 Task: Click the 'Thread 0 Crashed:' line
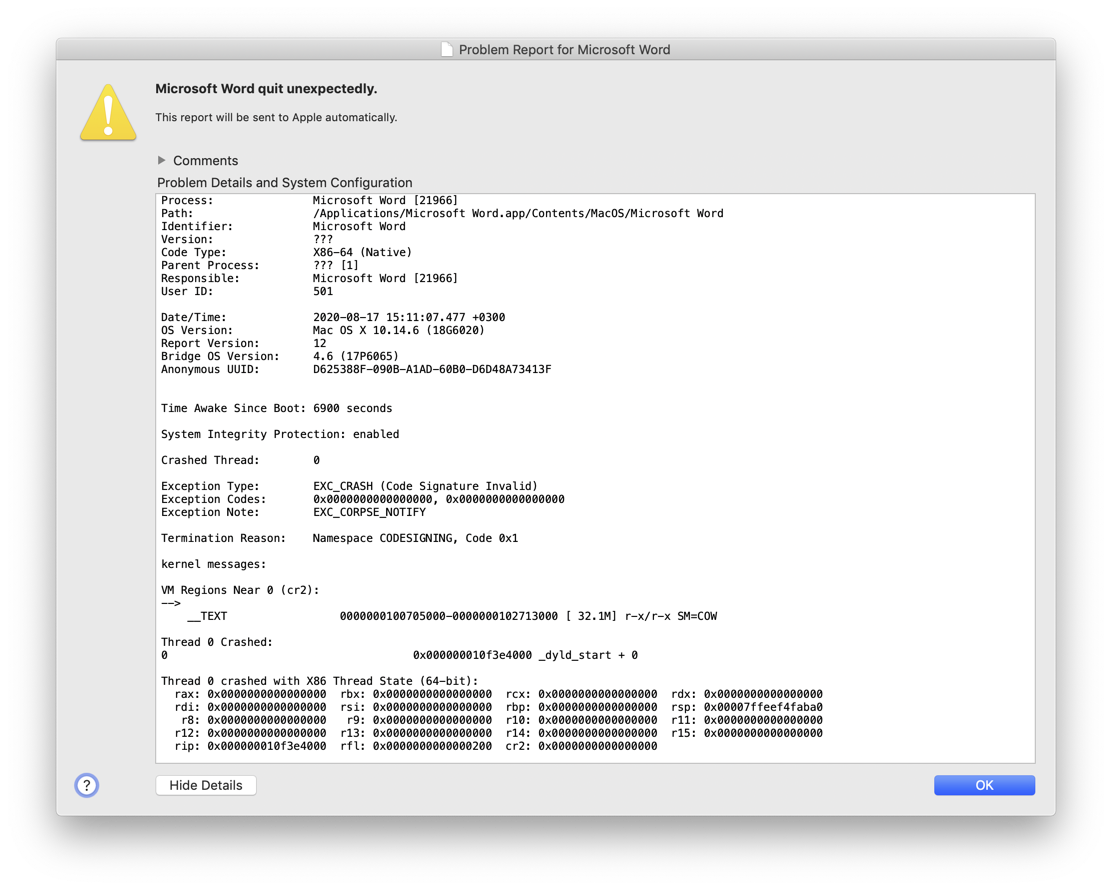[217, 642]
